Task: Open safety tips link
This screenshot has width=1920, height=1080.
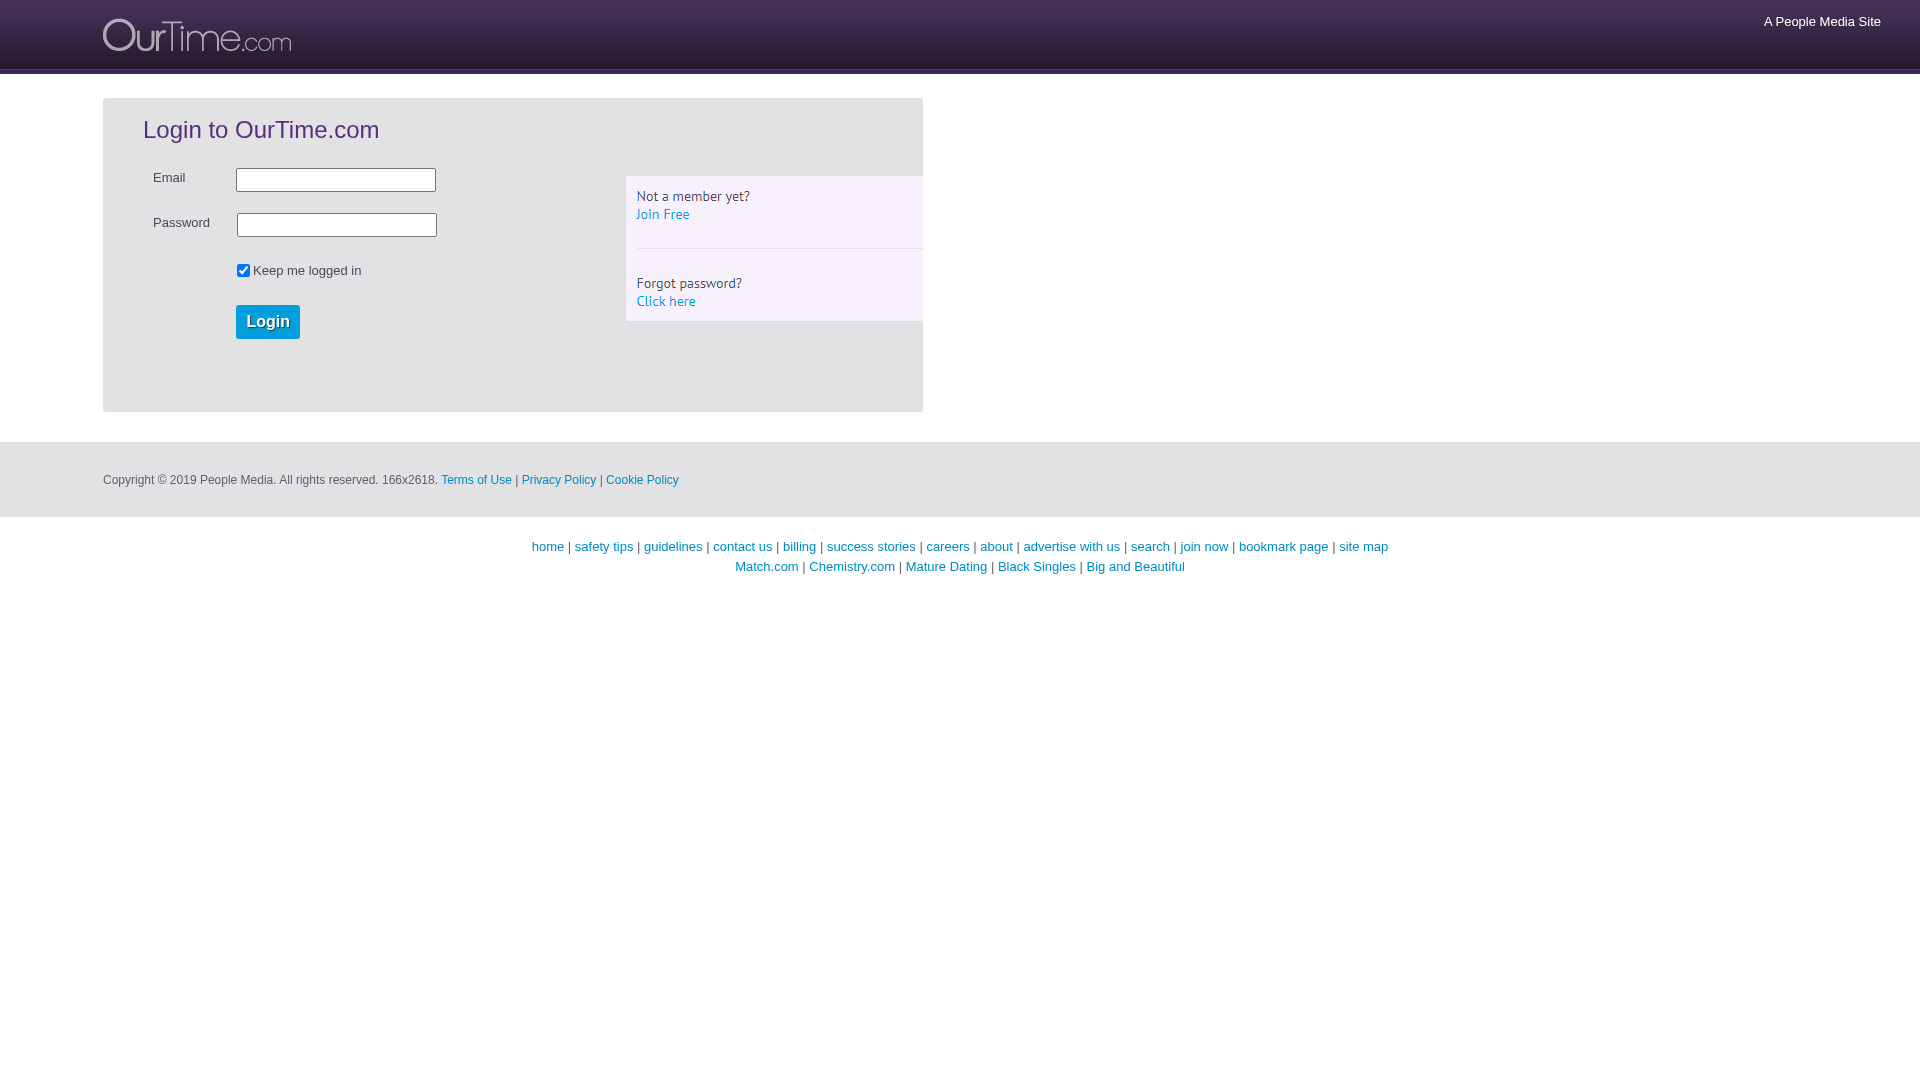Action: pos(604,547)
